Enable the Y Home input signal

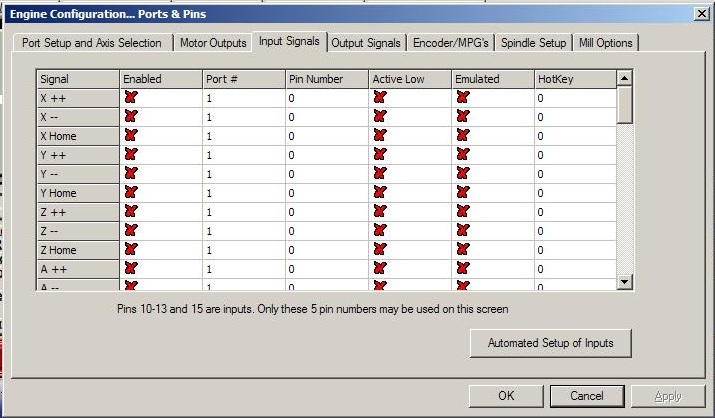[130, 193]
